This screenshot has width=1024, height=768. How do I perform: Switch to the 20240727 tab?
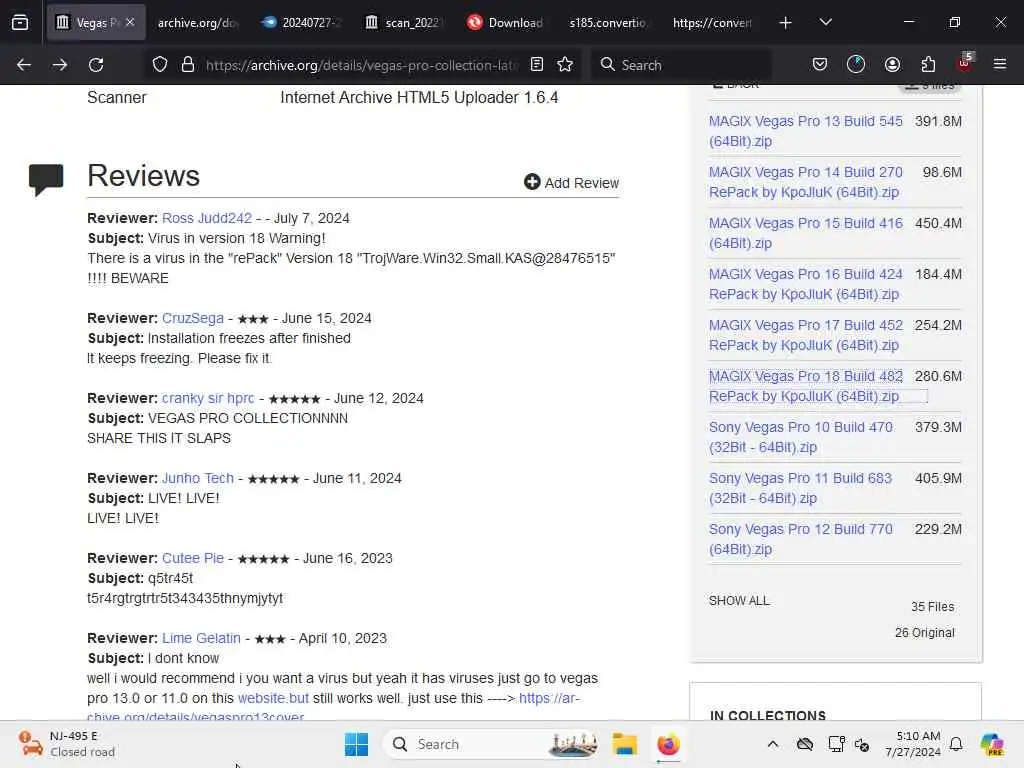tap(301, 22)
